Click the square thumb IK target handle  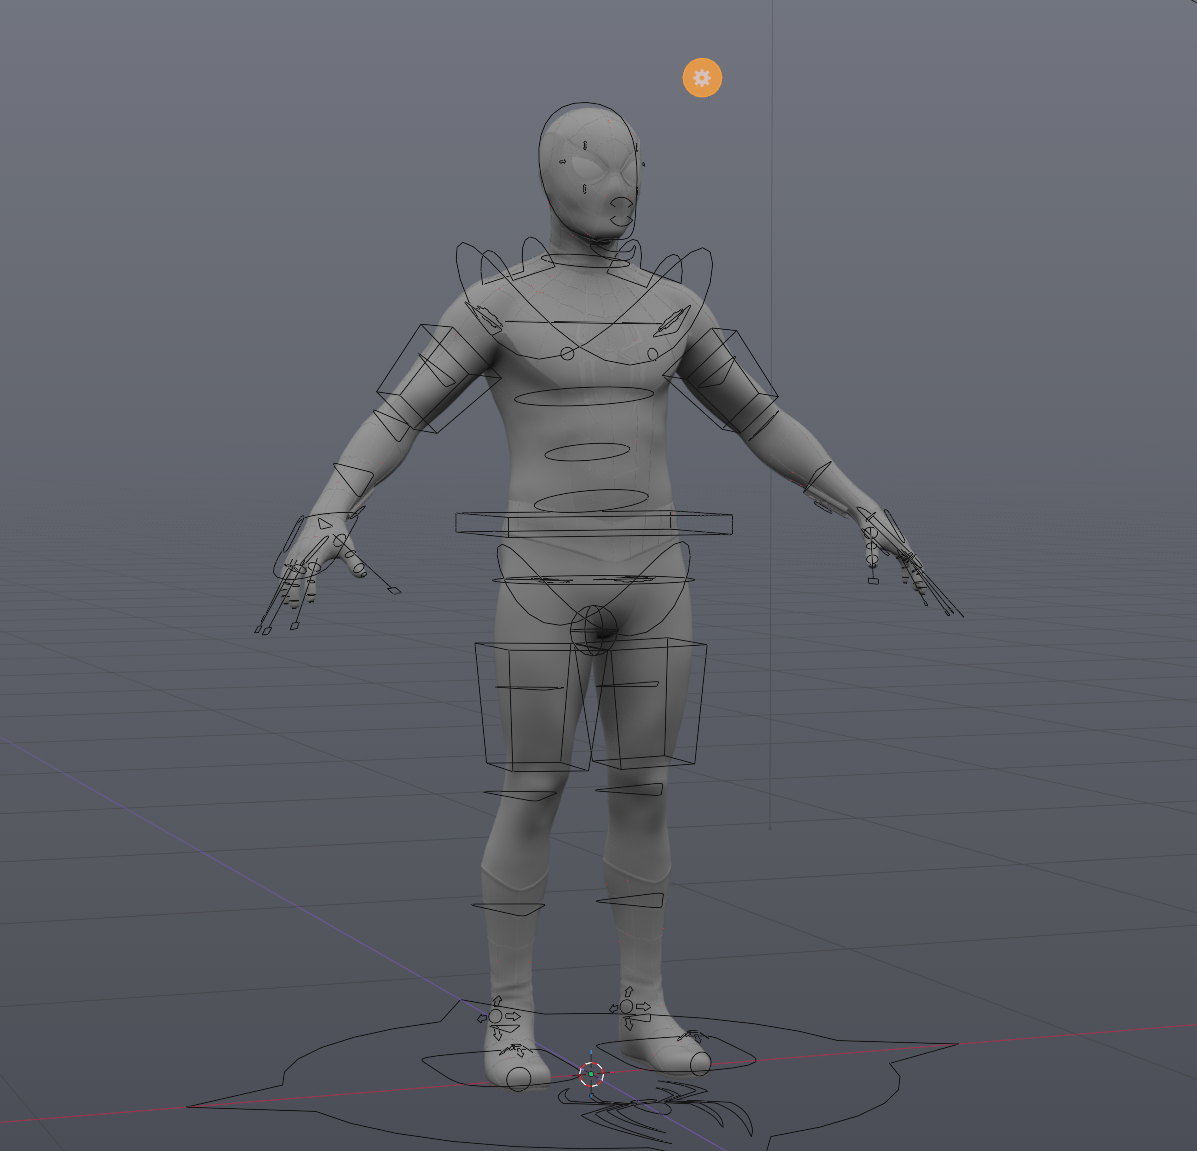point(394,590)
